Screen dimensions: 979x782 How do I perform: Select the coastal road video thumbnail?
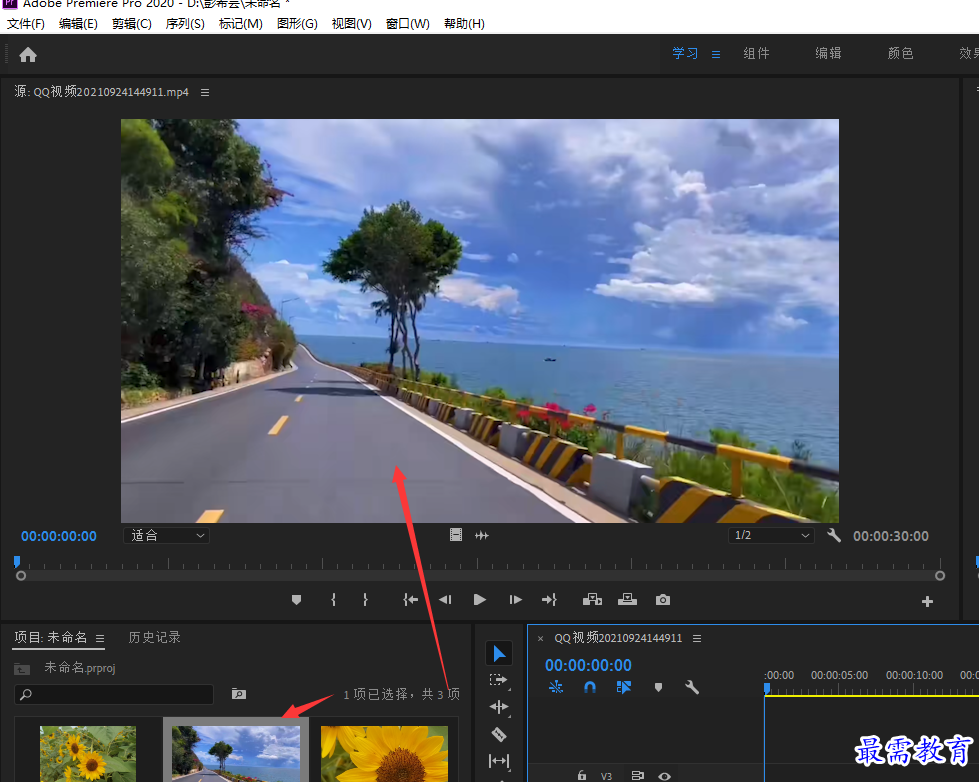pyautogui.click(x=236, y=753)
